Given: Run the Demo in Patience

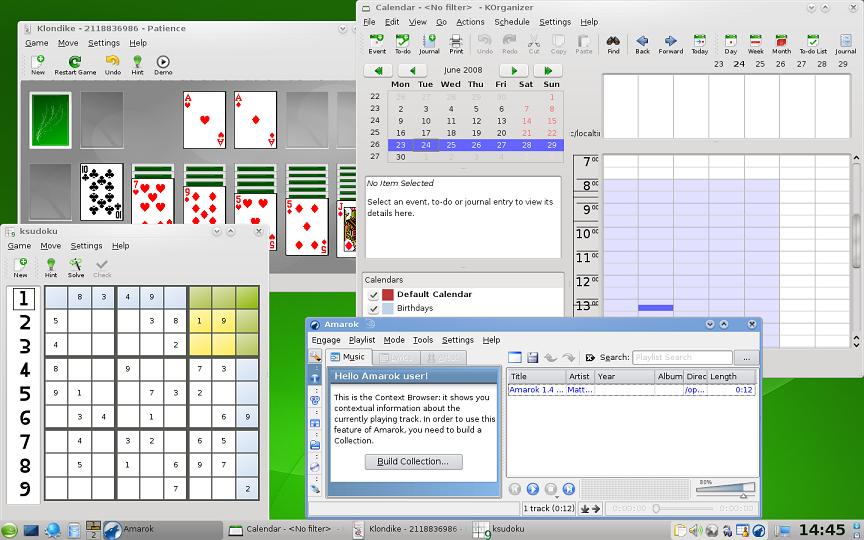Looking at the screenshot, I should click(163, 65).
